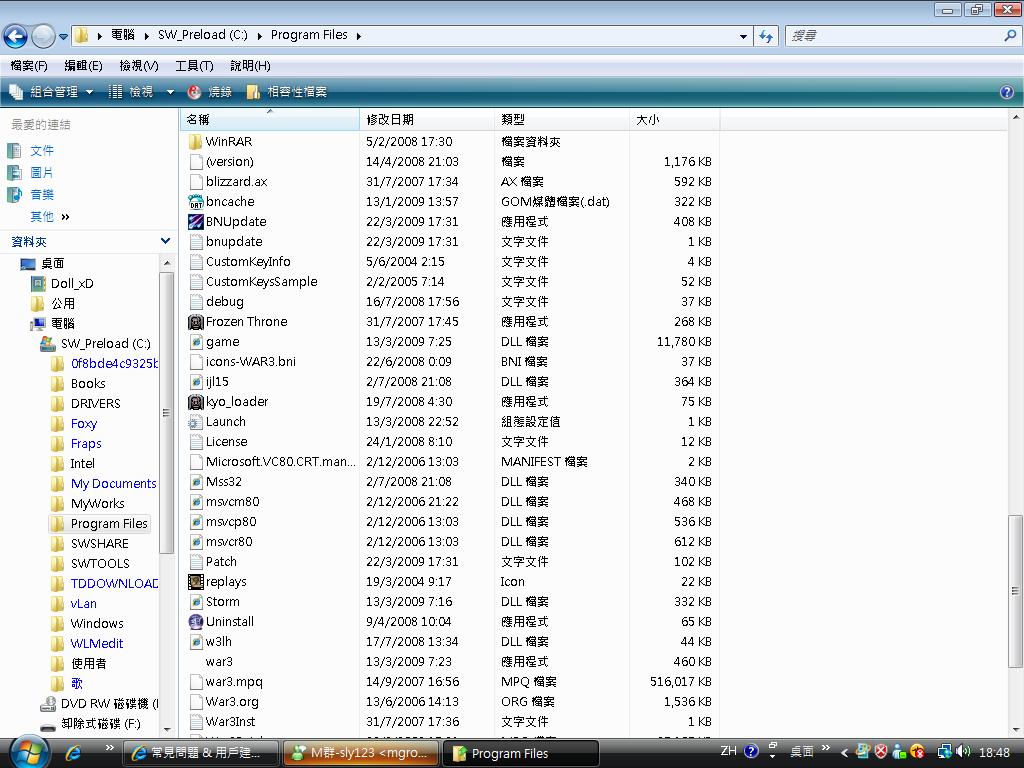This screenshot has height=768, width=1024.
Task: Click the bncache GOM media file icon
Action: (196, 202)
